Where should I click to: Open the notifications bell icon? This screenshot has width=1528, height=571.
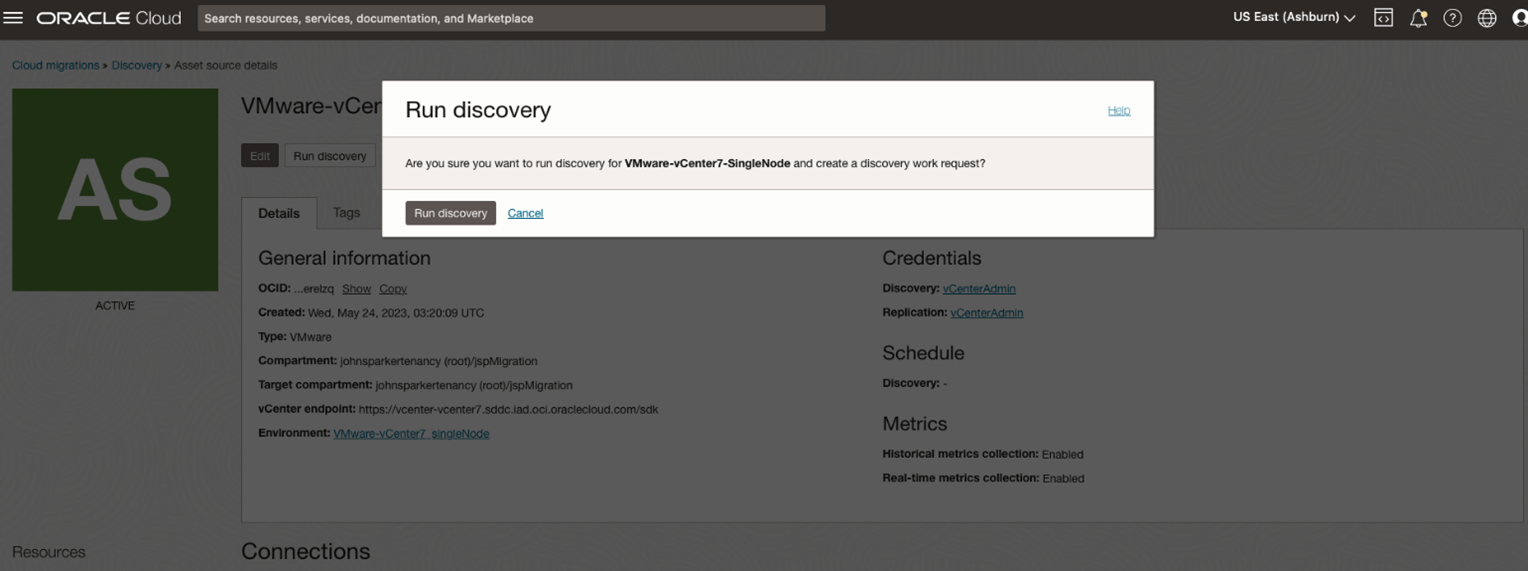tap(1418, 18)
